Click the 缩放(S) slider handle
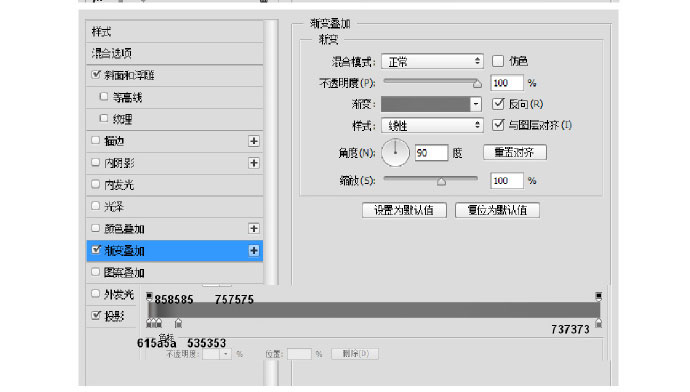Image resolution: width=690 pixels, height=392 pixels. coord(441,181)
